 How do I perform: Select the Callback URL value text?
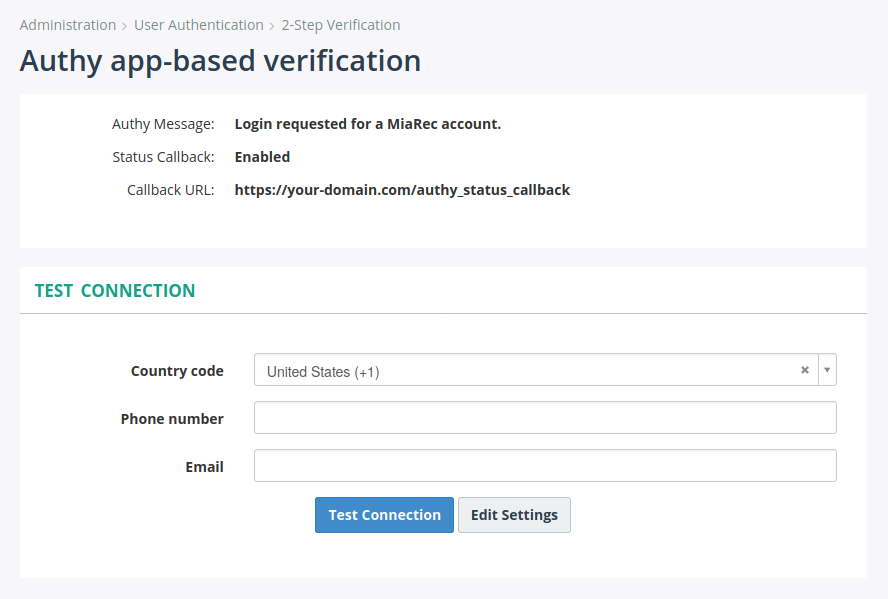click(402, 190)
